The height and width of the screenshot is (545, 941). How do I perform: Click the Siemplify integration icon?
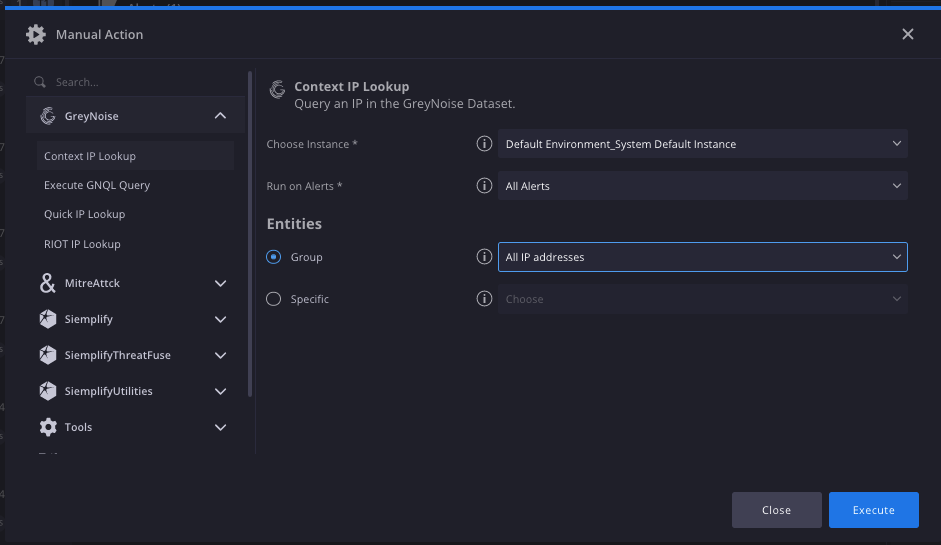click(48, 319)
